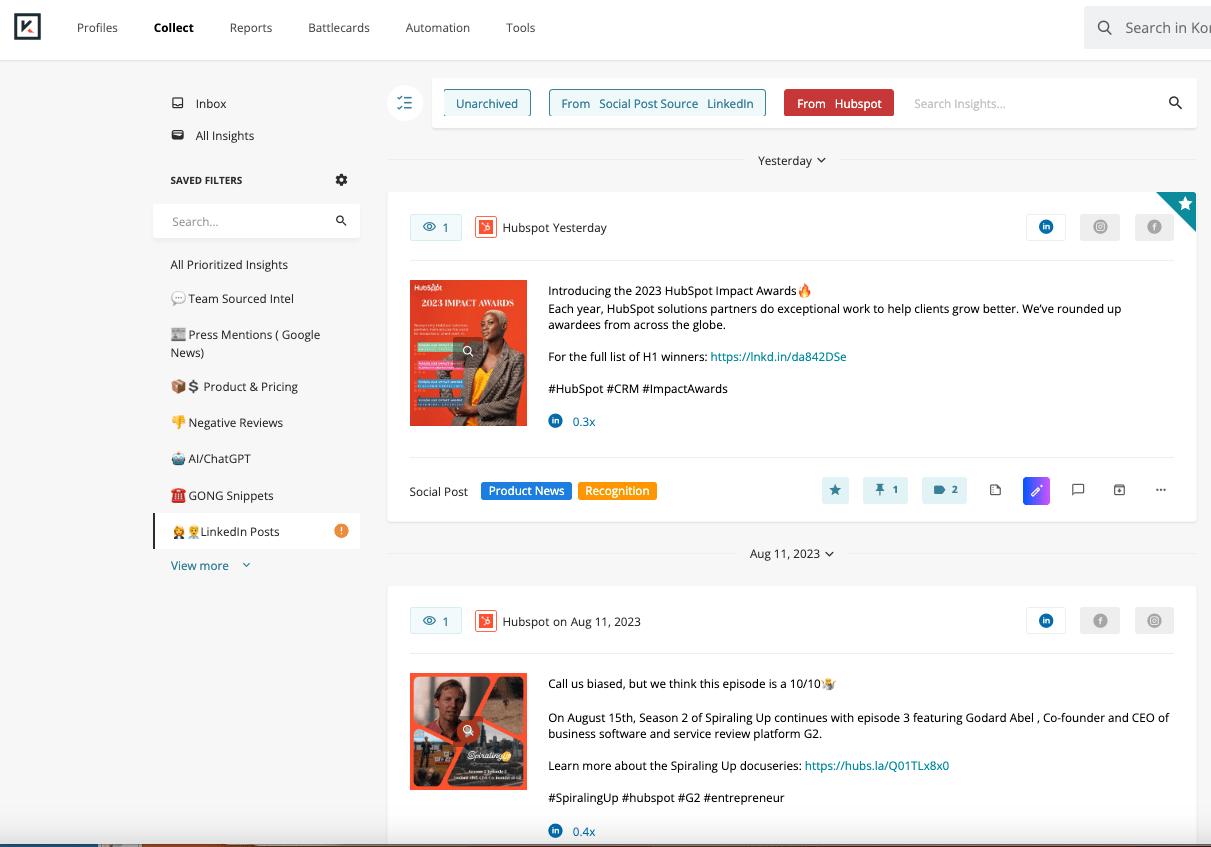This screenshot has width=1211, height=847.
Task: Toggle star priority on Impact Awards post
Action: click(835, 490)
